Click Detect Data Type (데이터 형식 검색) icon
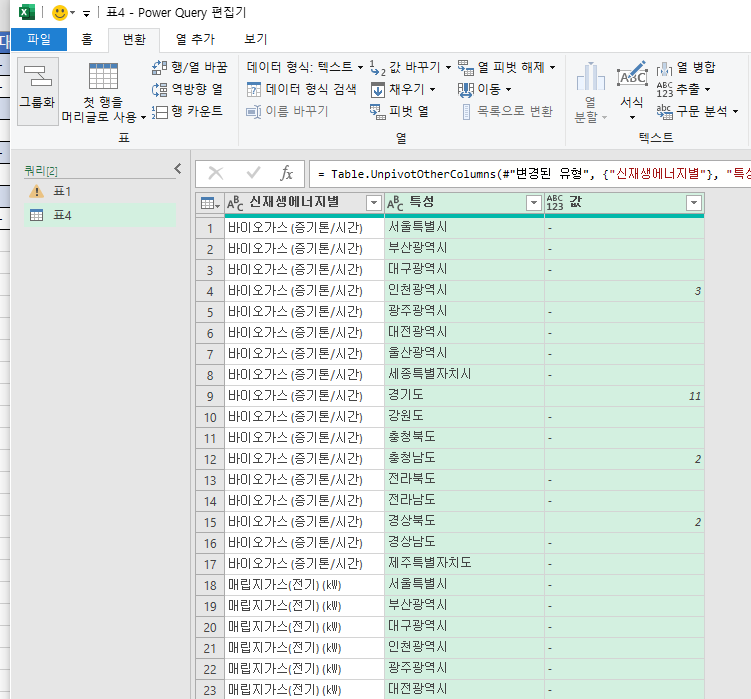This screenshot has width=751, height=699. pos(253,90)
